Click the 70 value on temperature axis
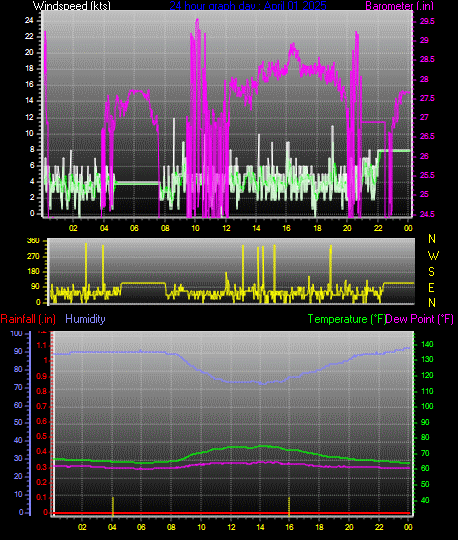Viewport: 458px width, 540px height. [x=425, y=453]
